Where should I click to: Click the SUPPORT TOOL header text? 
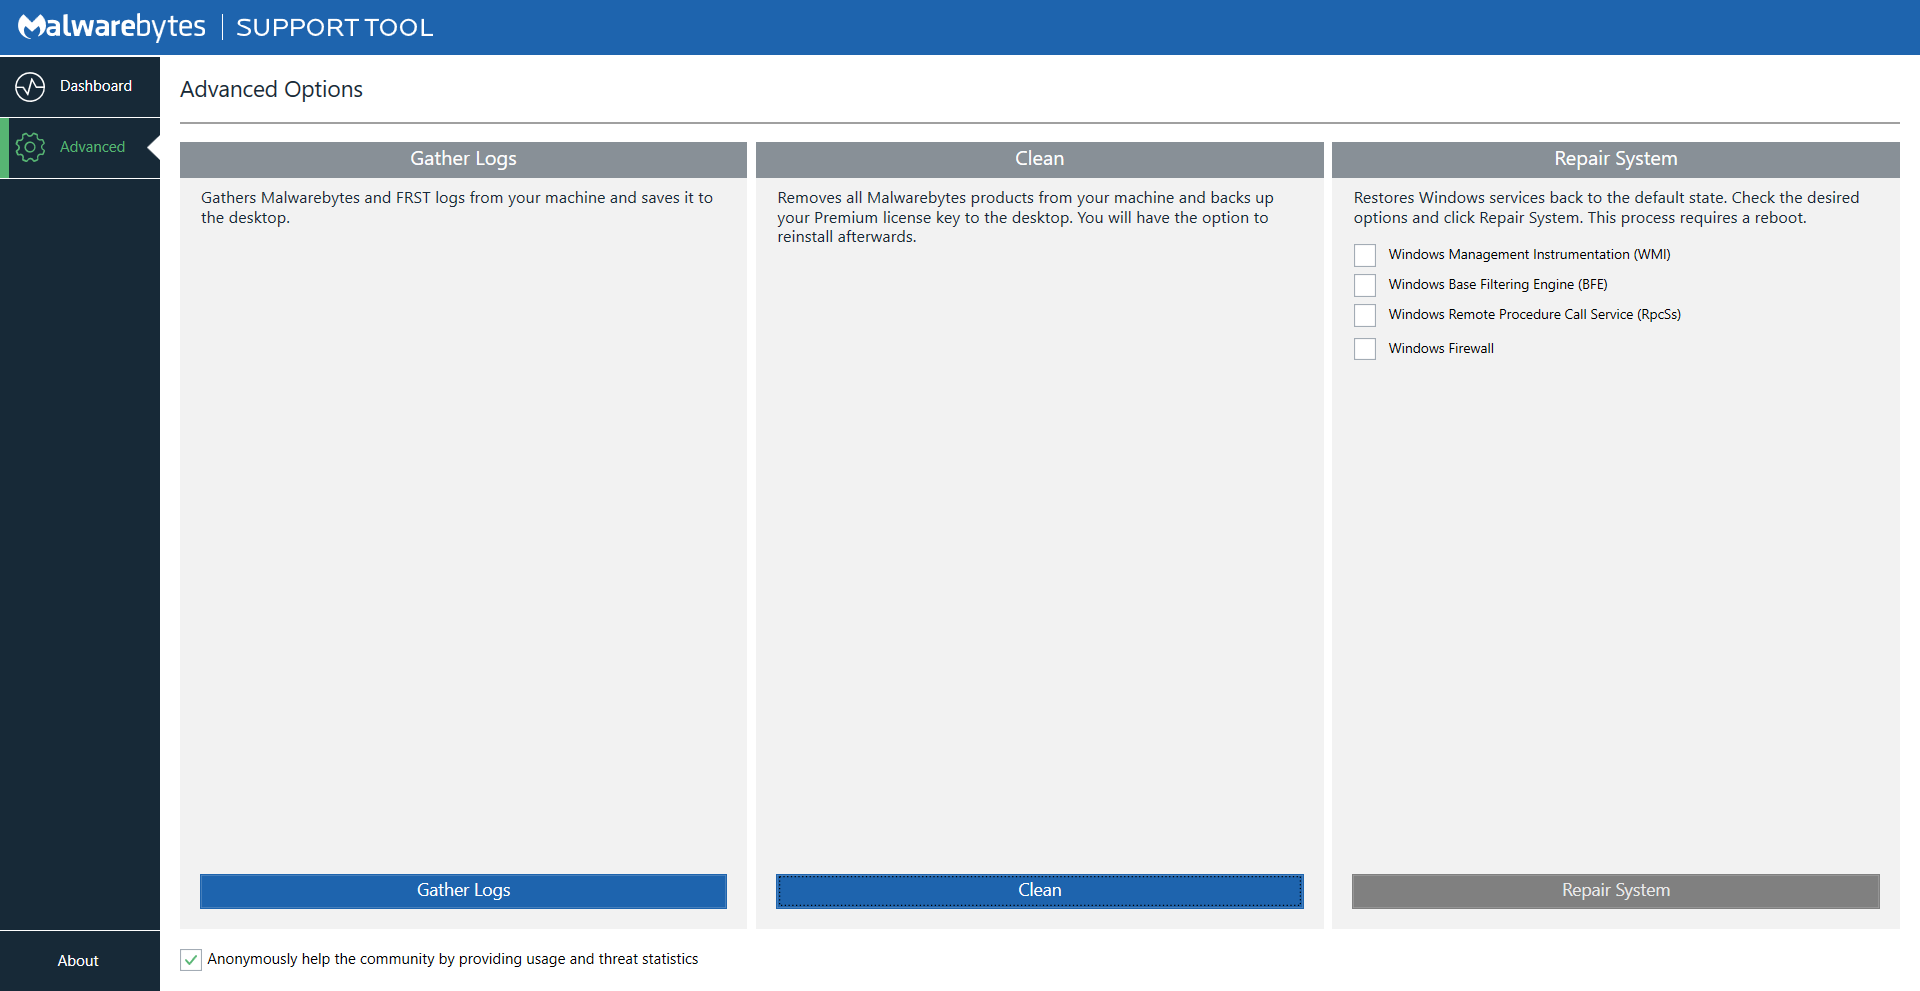pyautogui.click(x=335, y=27)
